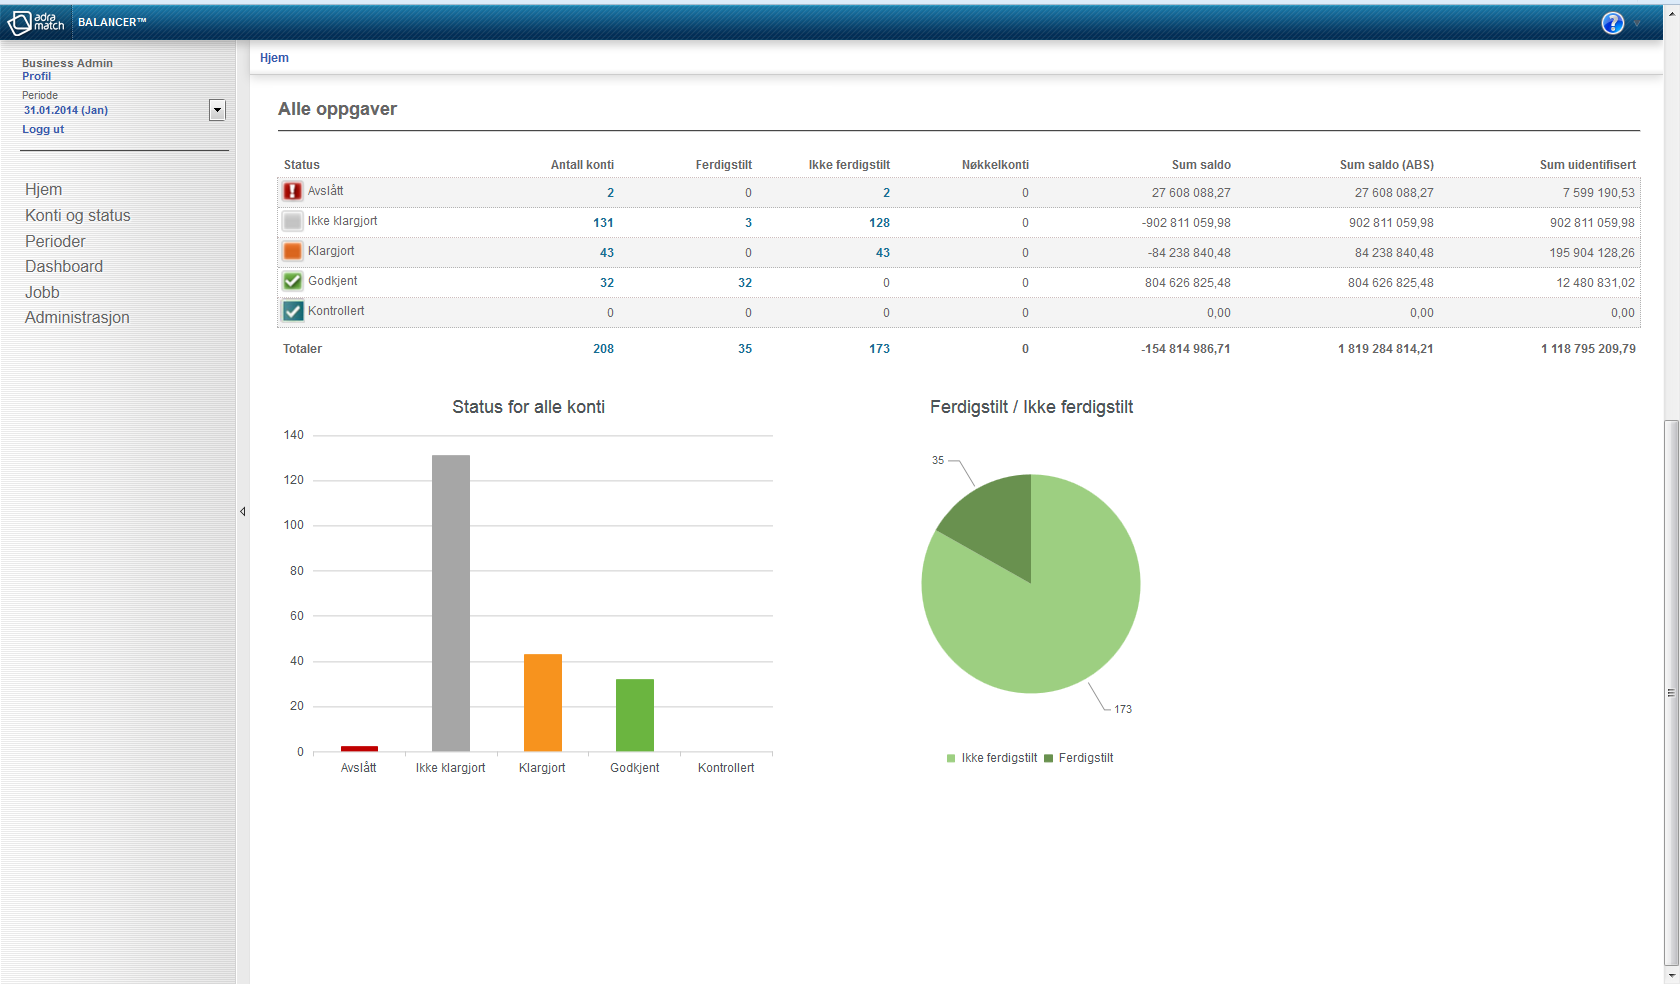Click the orange Klargjort bar
The height and width of the screenshot is (984, 1680).
[543, 702]
